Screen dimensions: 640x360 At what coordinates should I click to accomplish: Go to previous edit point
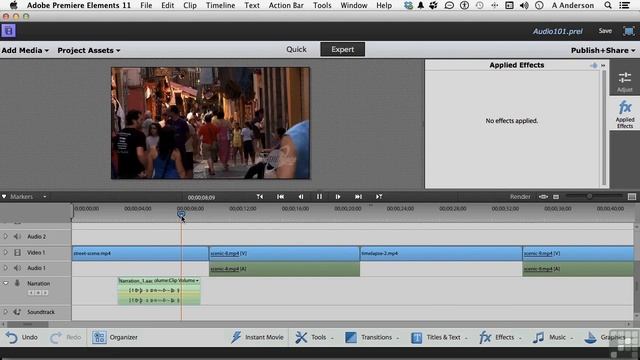(260, 197)
